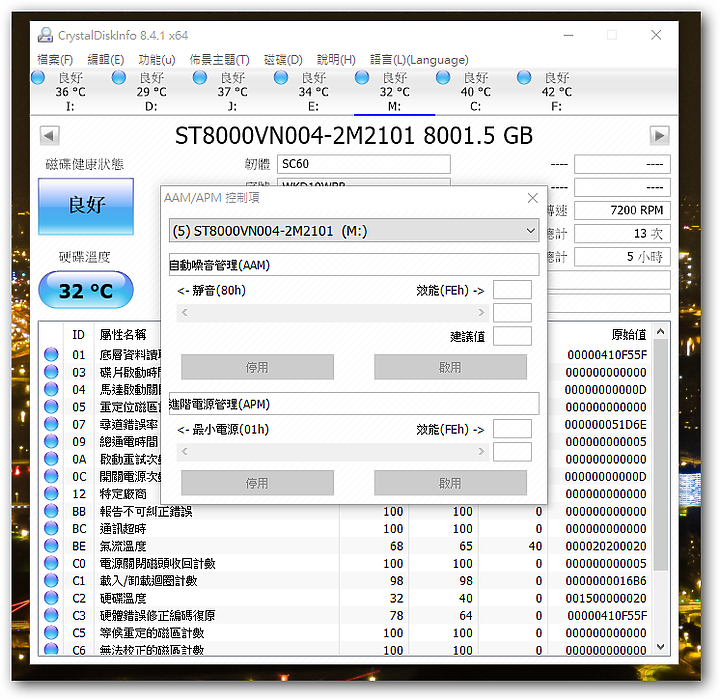Click status orb for attribute 07
The image size is (720, 700).
tap(51, 424)
